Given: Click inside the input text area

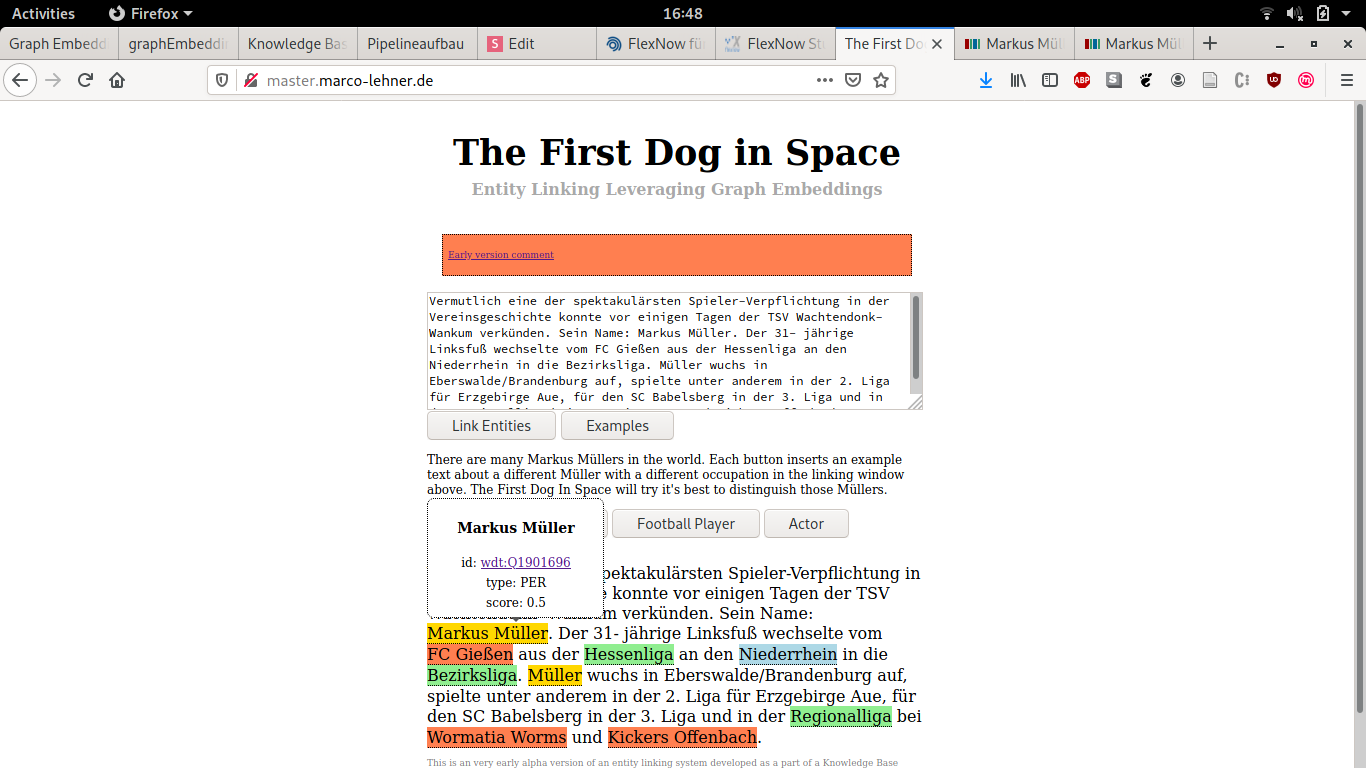Looking at the screenshot, I should pos(667,350).
